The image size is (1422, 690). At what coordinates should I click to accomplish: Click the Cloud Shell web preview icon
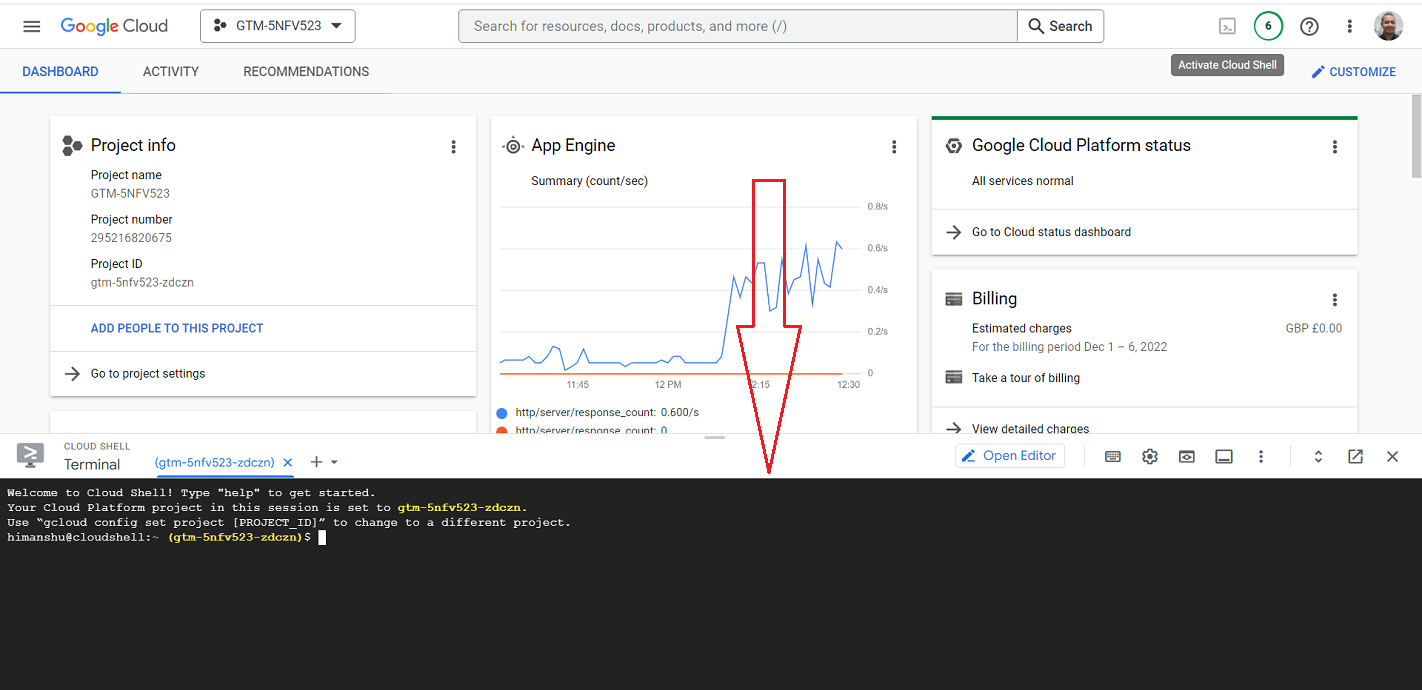[1186, 457]
